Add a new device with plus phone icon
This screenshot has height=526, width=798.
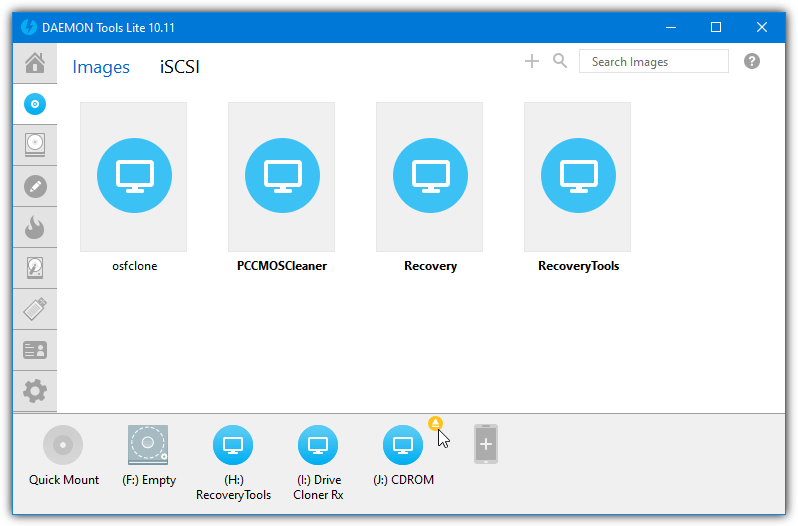point(486,444)
